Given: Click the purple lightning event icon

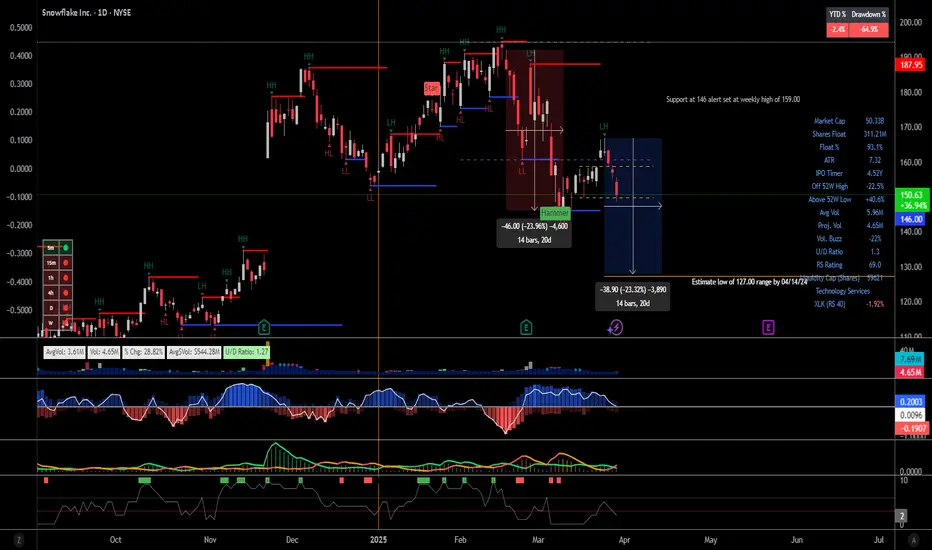Looking at the screenshot, I should [615, 327].
